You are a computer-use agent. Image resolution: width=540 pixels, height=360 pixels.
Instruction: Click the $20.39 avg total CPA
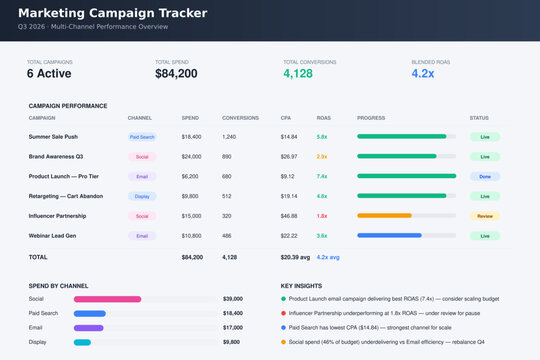click(x=295, y=257)
